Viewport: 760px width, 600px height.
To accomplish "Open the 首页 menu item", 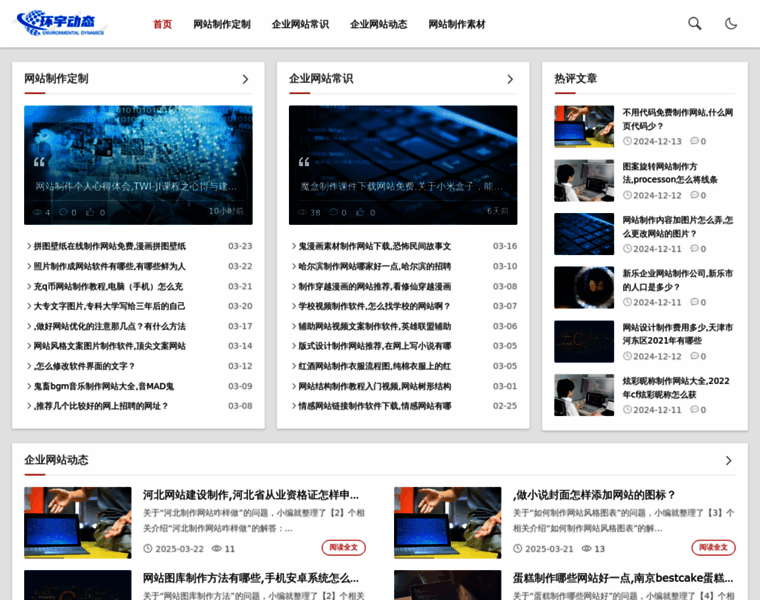I will [162, 24].
